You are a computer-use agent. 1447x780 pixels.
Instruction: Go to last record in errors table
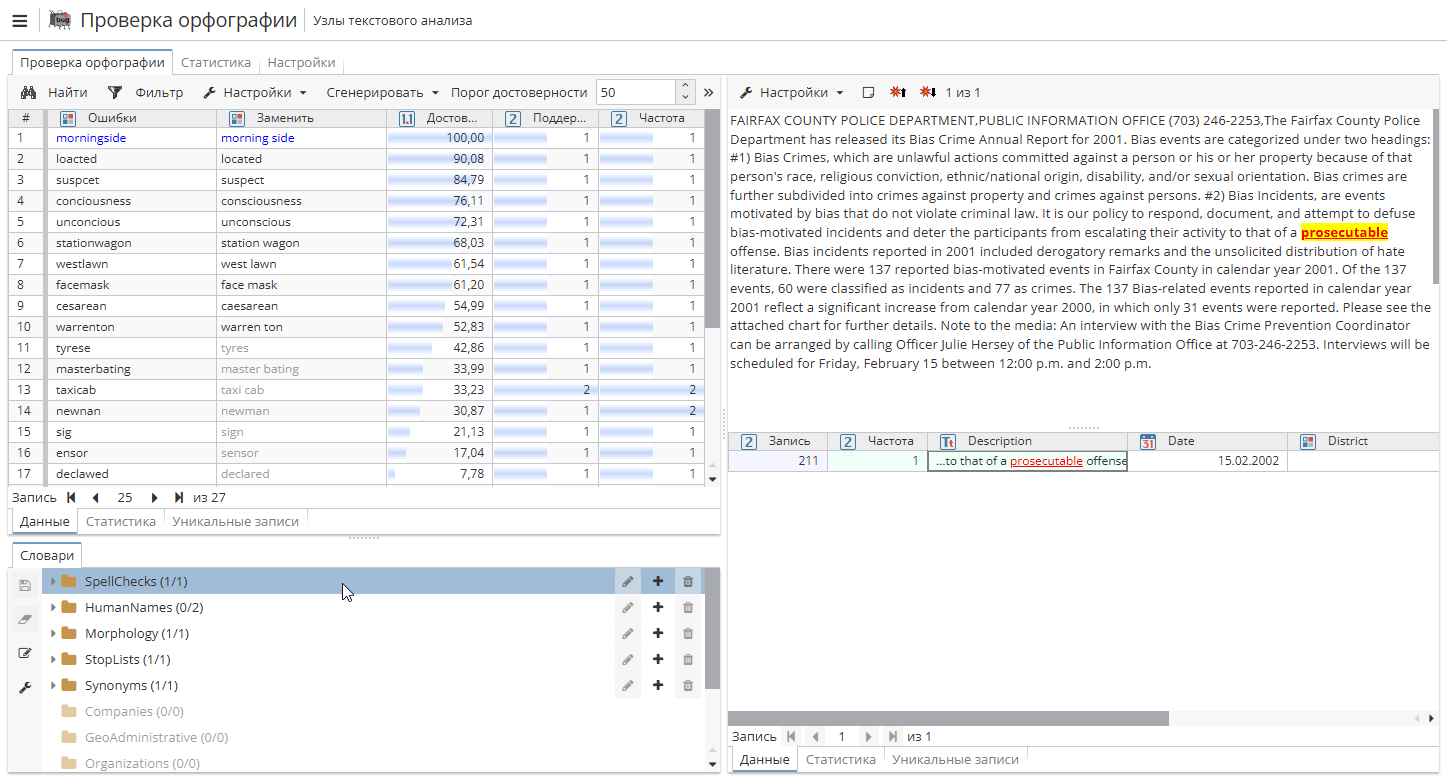pyautogui.click(x=179, y=497)
